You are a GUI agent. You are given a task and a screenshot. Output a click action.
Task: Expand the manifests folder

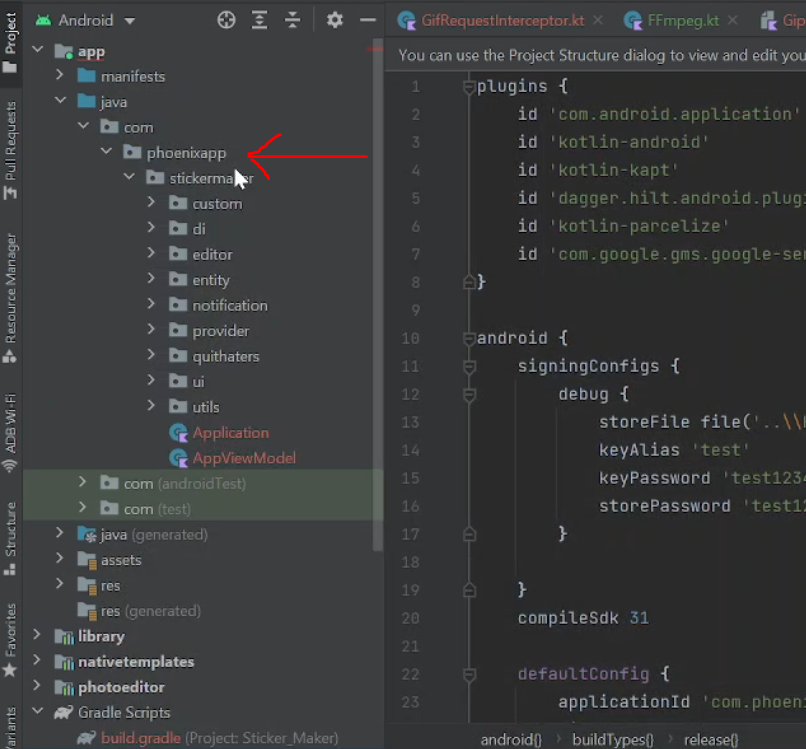coord(60,76)
